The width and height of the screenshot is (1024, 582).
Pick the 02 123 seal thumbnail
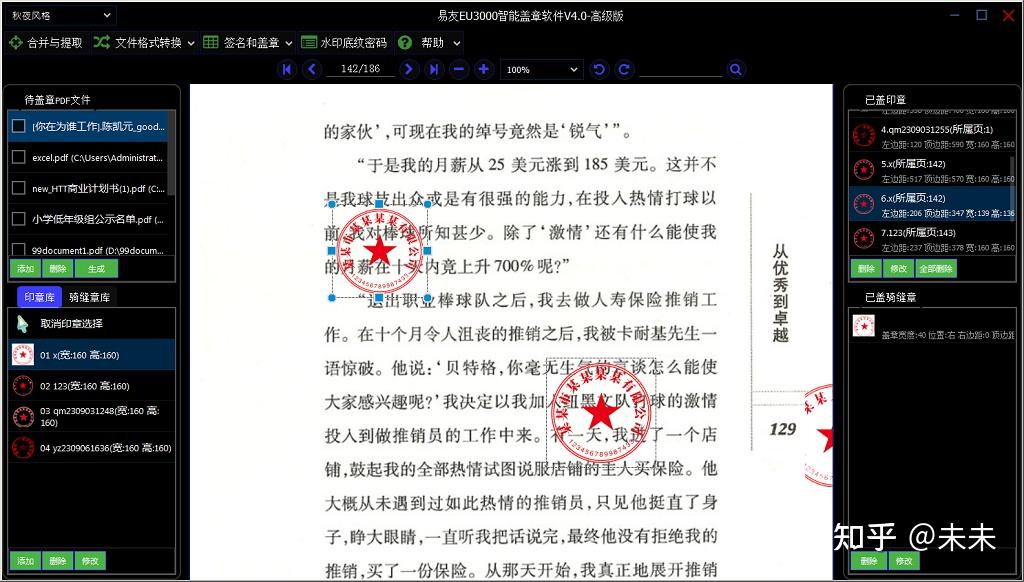click(x=23, y=386)
